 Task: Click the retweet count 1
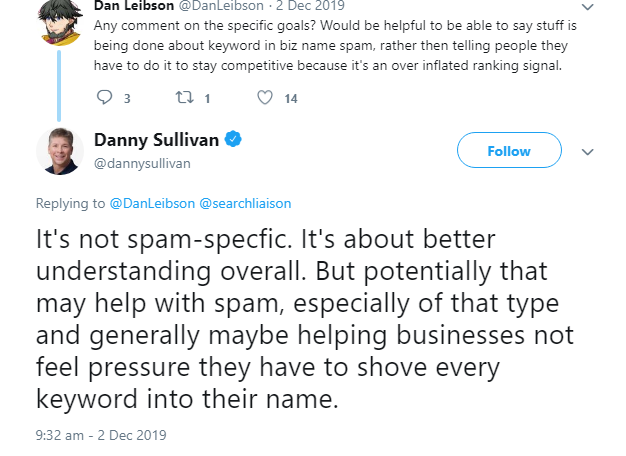click(206, 98)
